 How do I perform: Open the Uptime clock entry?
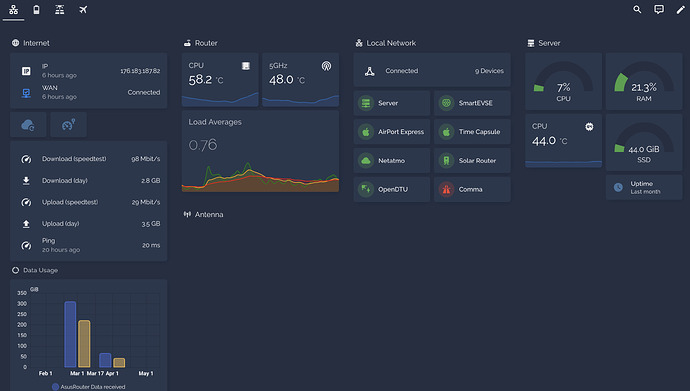pos(644,187)
